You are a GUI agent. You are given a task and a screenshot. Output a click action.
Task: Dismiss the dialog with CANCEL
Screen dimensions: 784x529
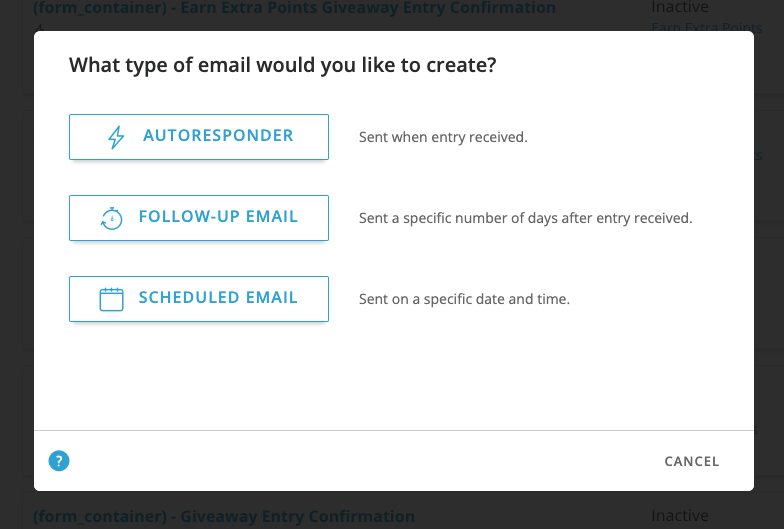[692, 461]
